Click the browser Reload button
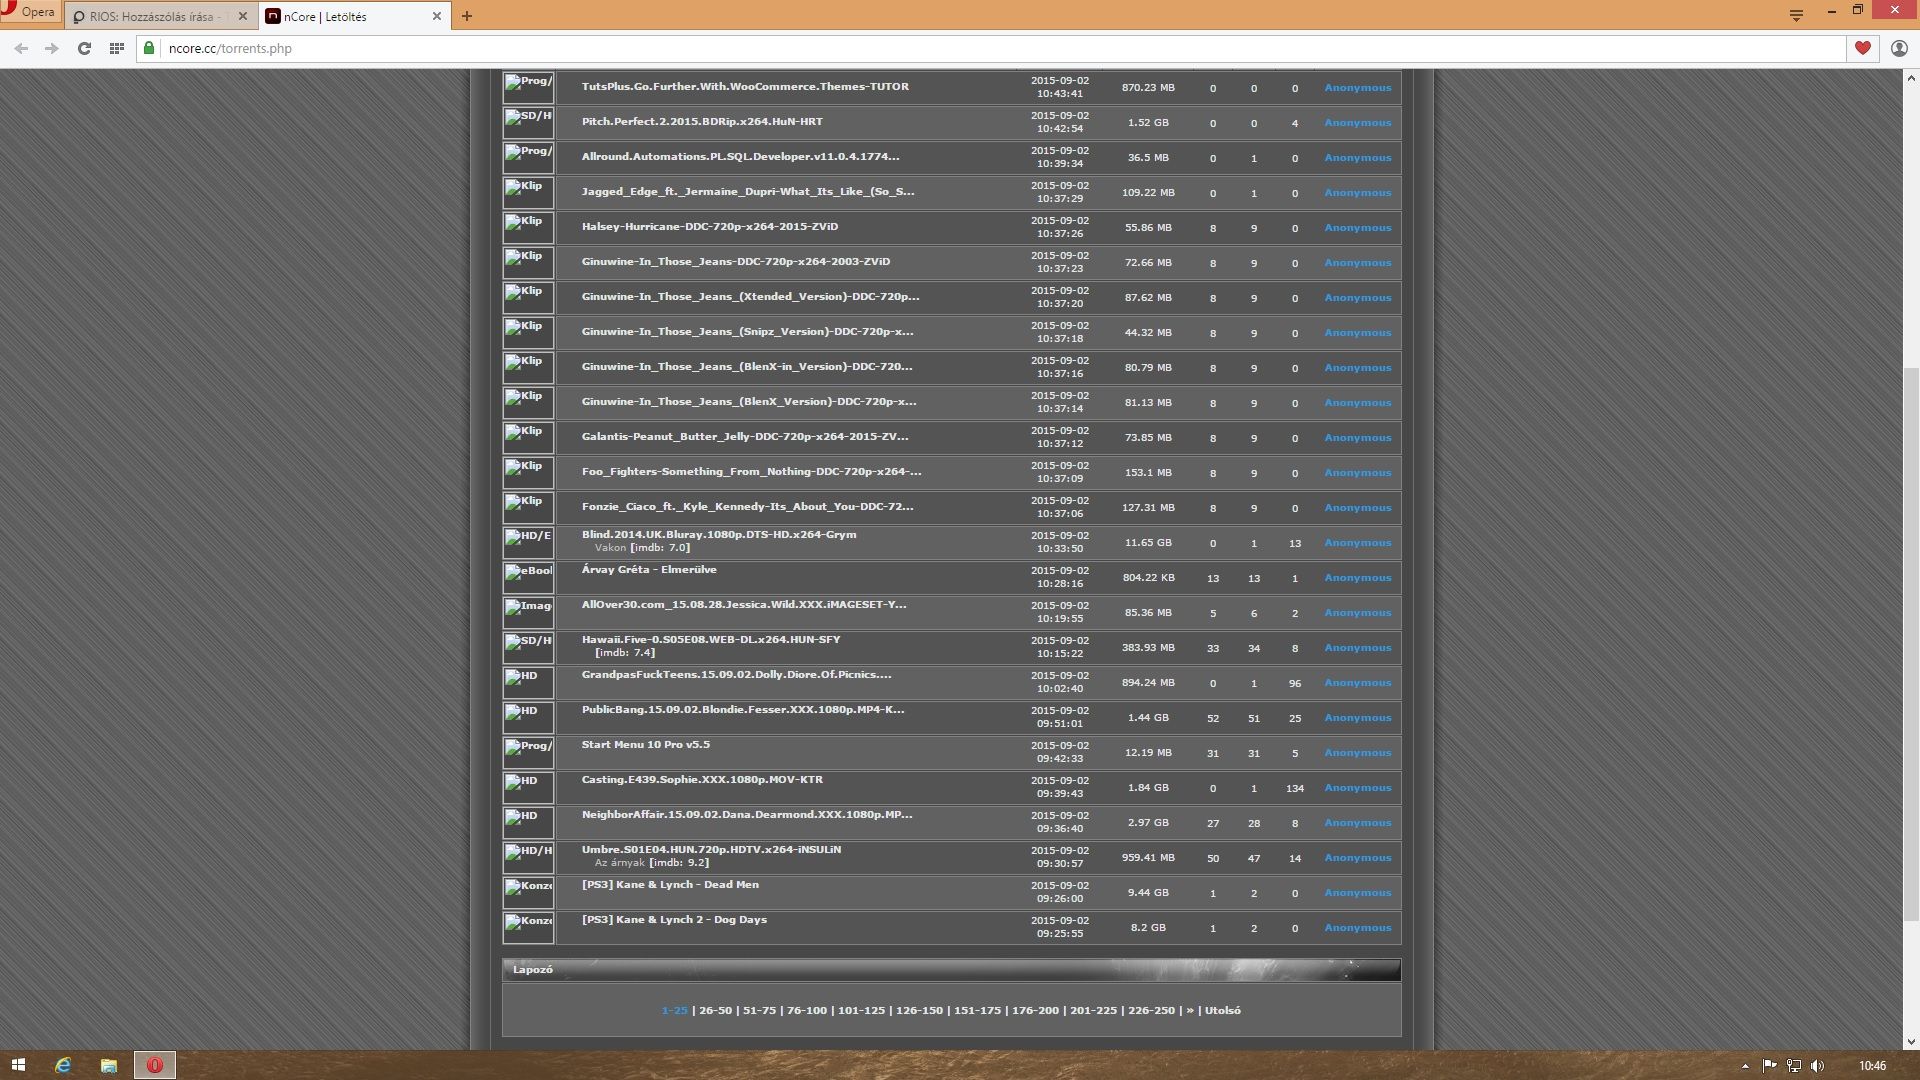1920x1080 pixels. [84, 48]
